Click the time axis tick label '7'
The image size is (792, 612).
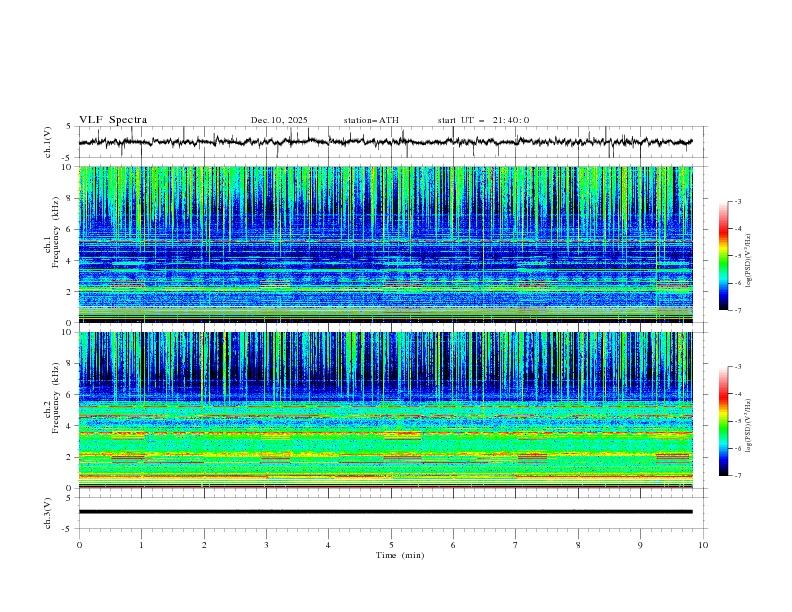click(x=516, y=545)
